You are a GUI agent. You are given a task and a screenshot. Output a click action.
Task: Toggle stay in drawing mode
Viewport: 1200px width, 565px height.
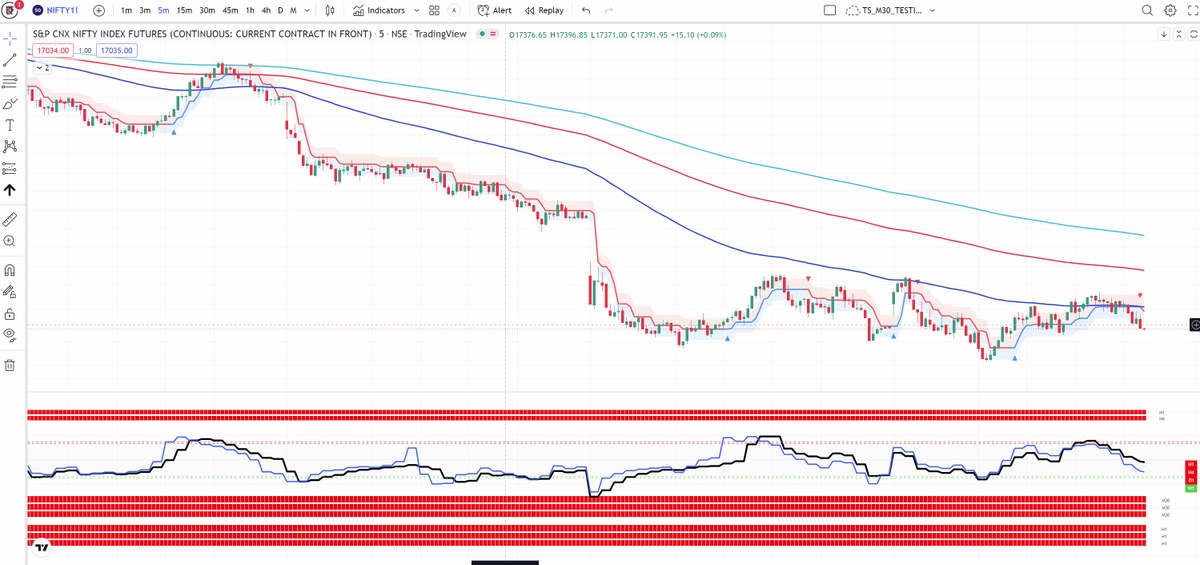[10, 292]
